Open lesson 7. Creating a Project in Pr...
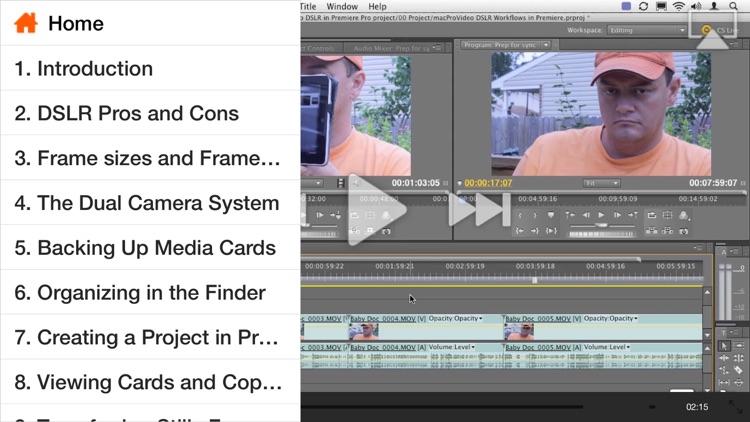 pos(150,337)
